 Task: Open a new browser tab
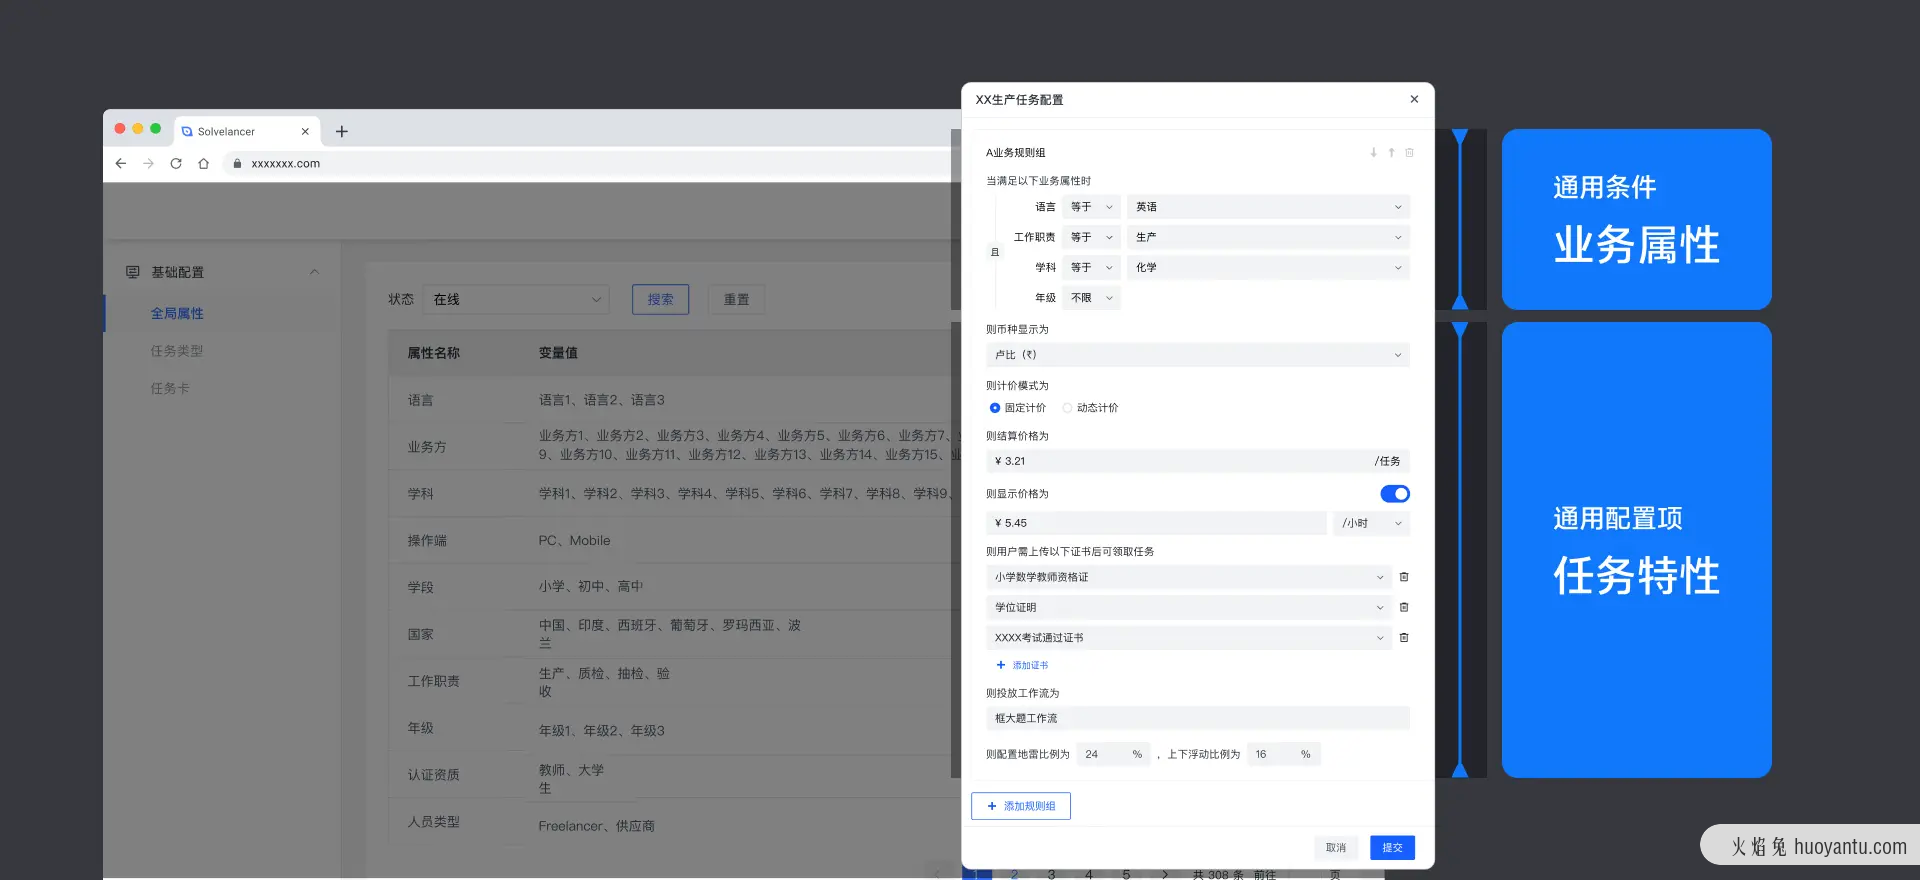342,131
